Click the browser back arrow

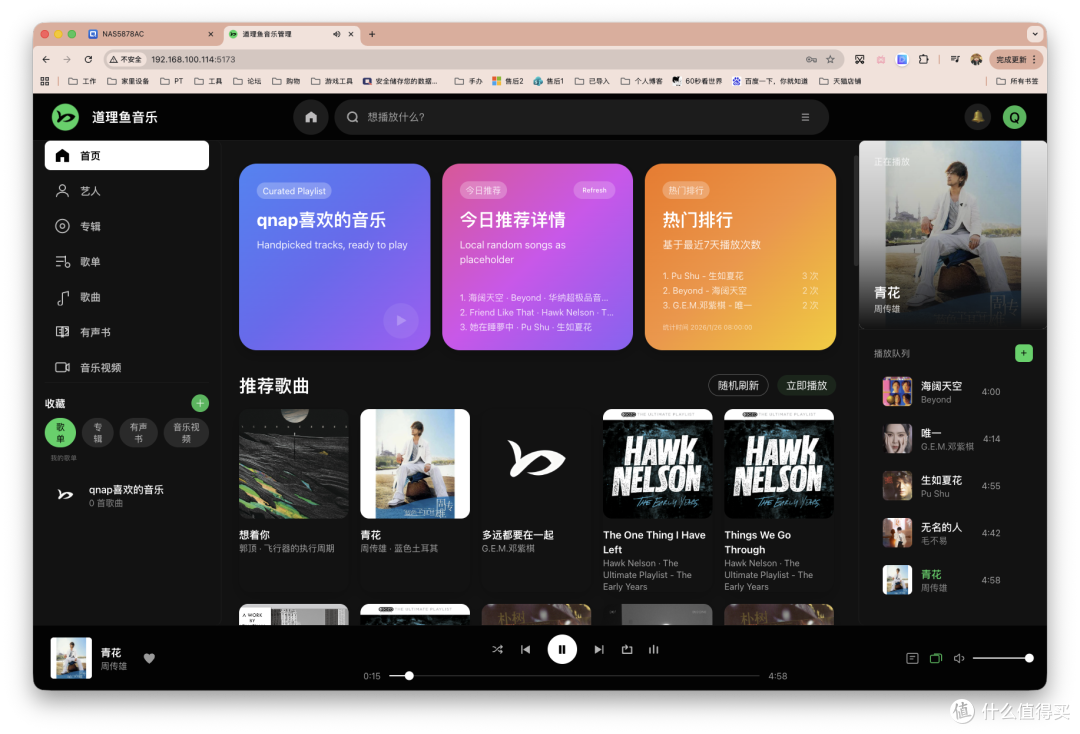(46, 59)
